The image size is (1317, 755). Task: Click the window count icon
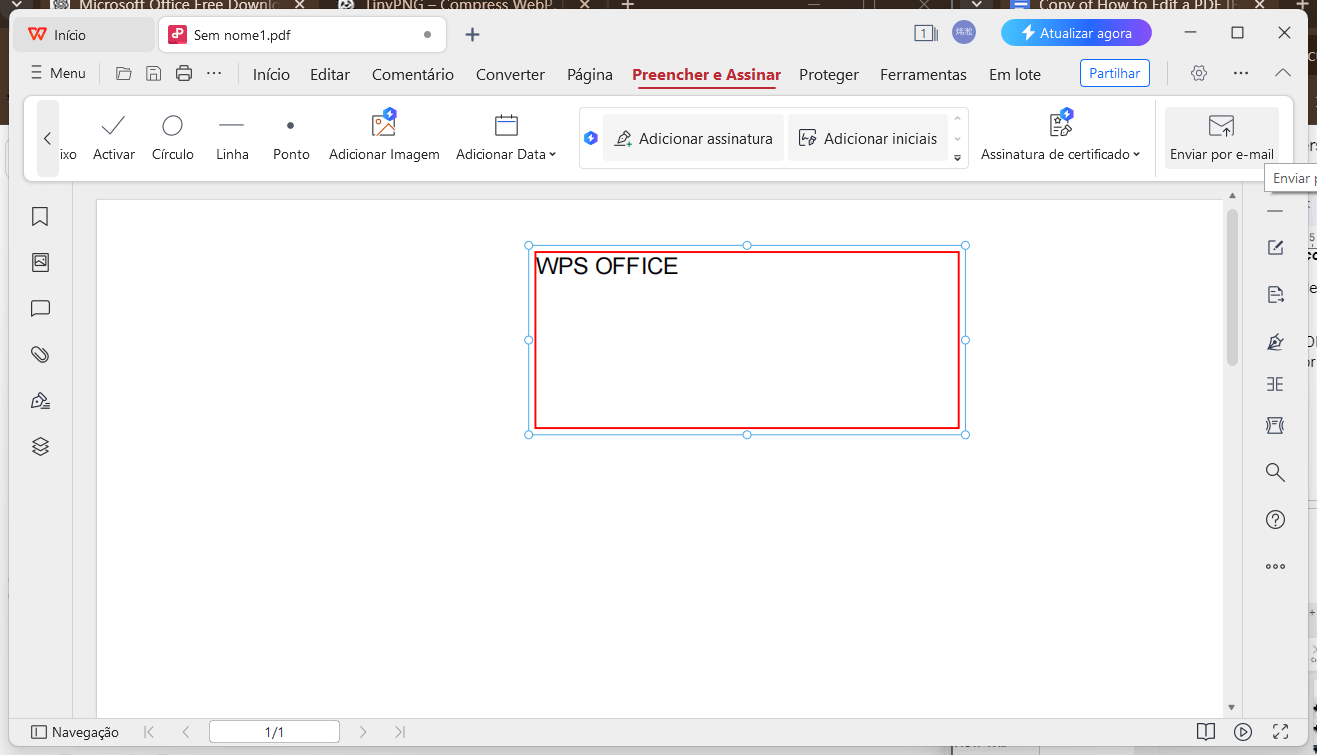925,33
